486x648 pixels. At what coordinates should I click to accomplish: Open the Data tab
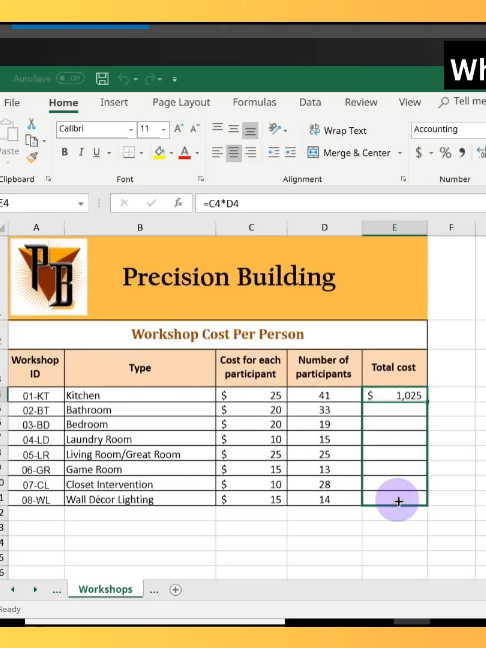(x=310, y=102)
